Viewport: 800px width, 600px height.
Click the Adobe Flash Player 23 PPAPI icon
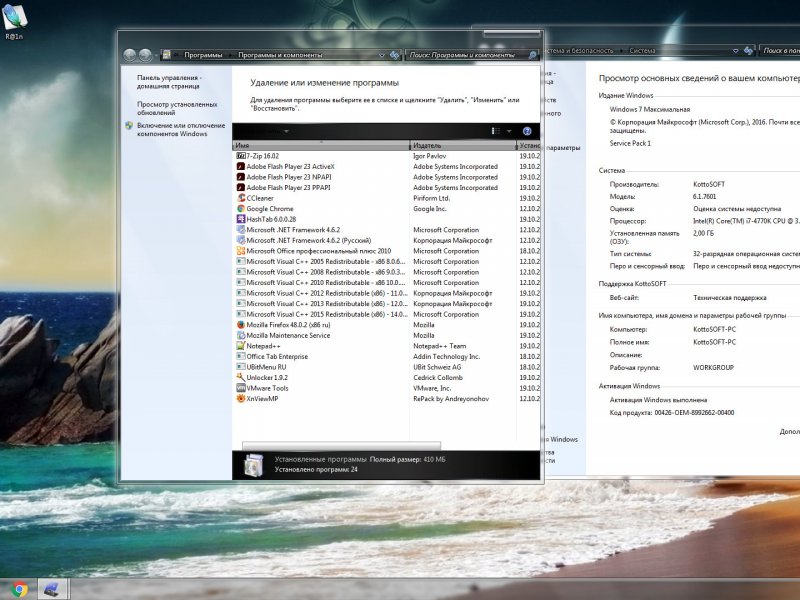[x=241, y=187]
